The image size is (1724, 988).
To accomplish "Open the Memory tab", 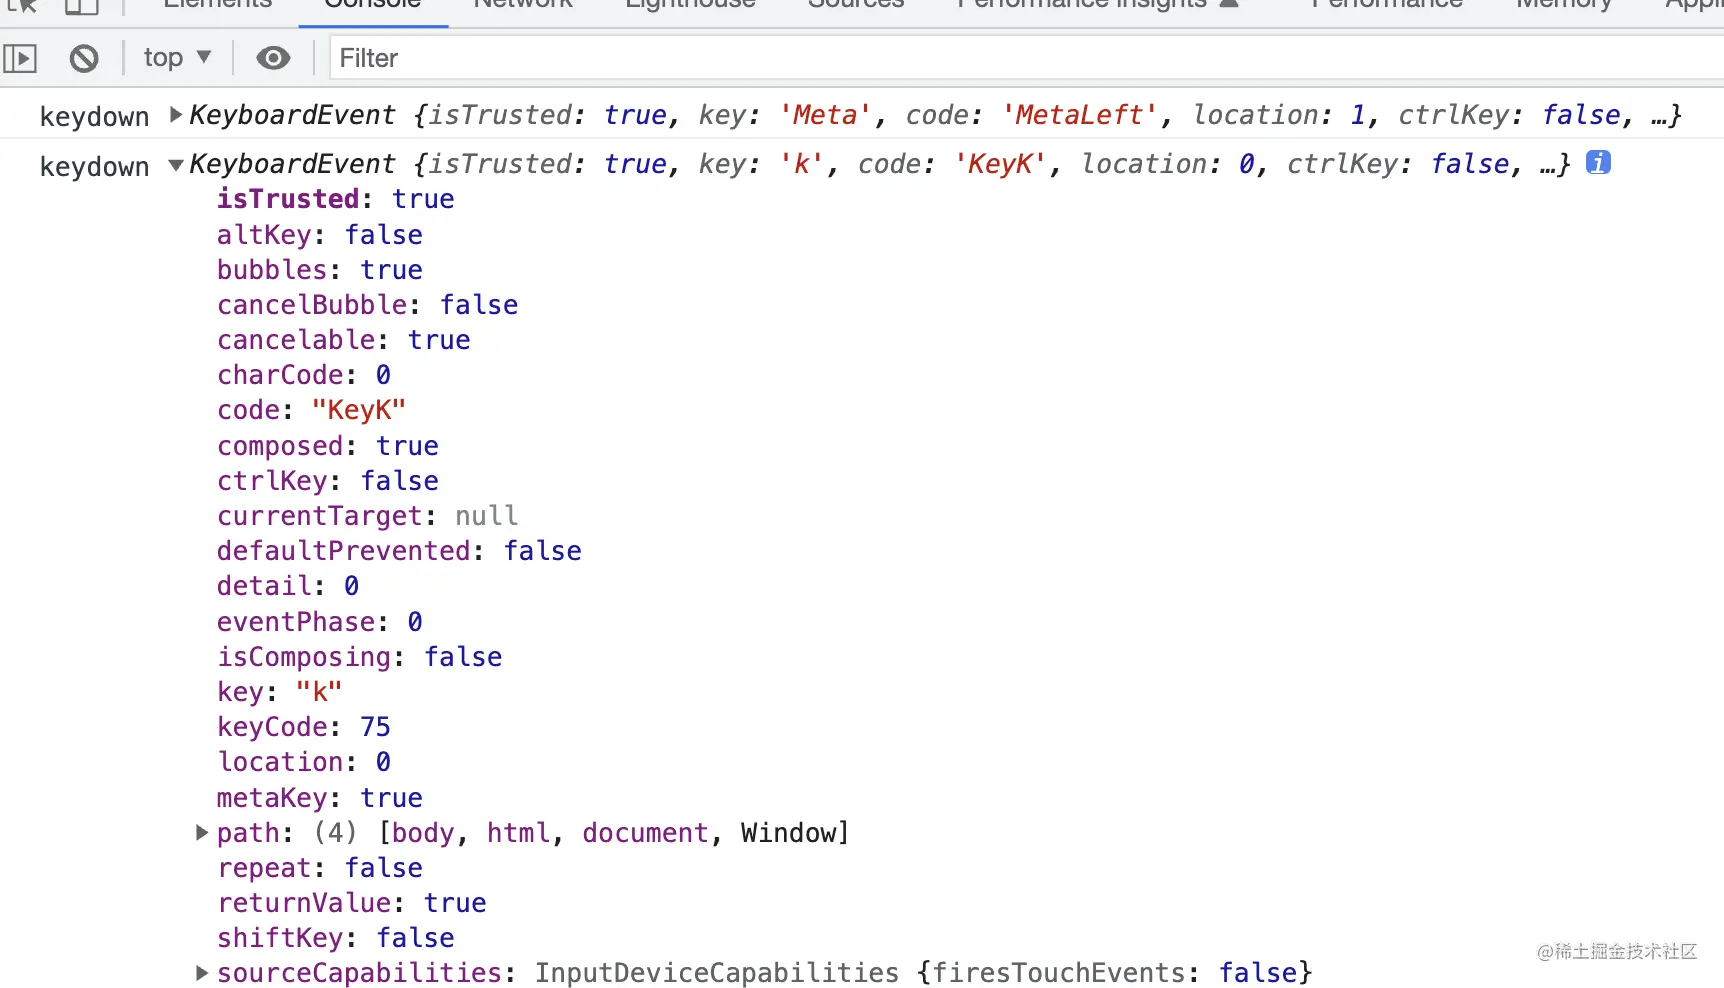I will pos(1564,5).
